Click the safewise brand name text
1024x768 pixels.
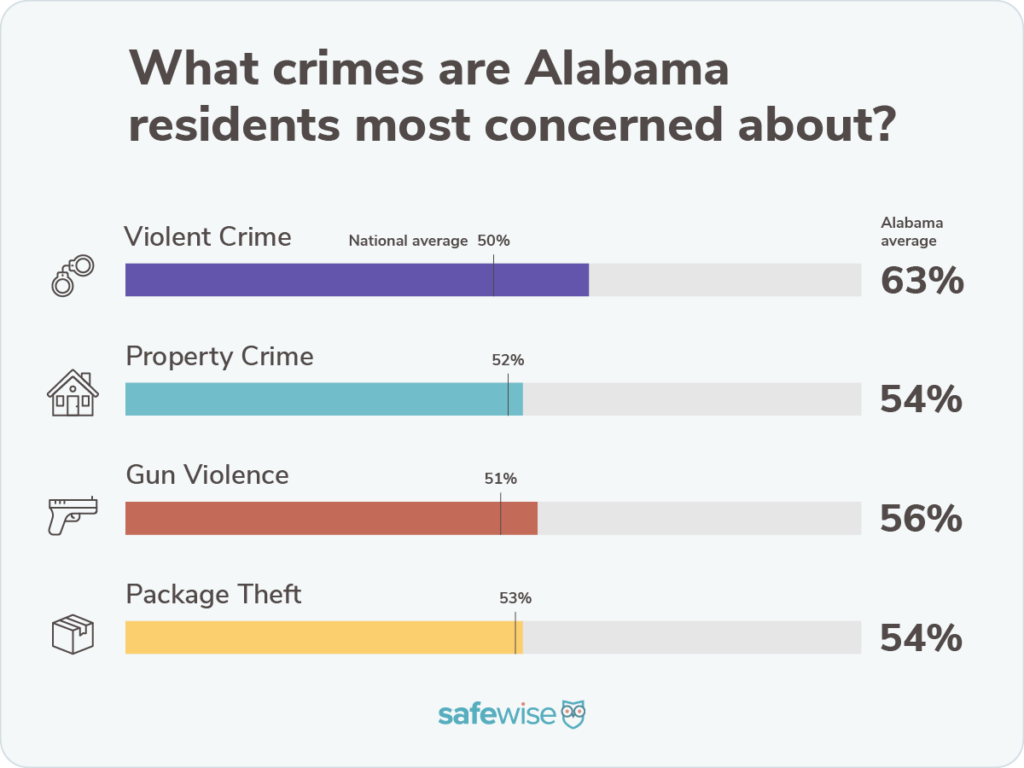[496, 715]
